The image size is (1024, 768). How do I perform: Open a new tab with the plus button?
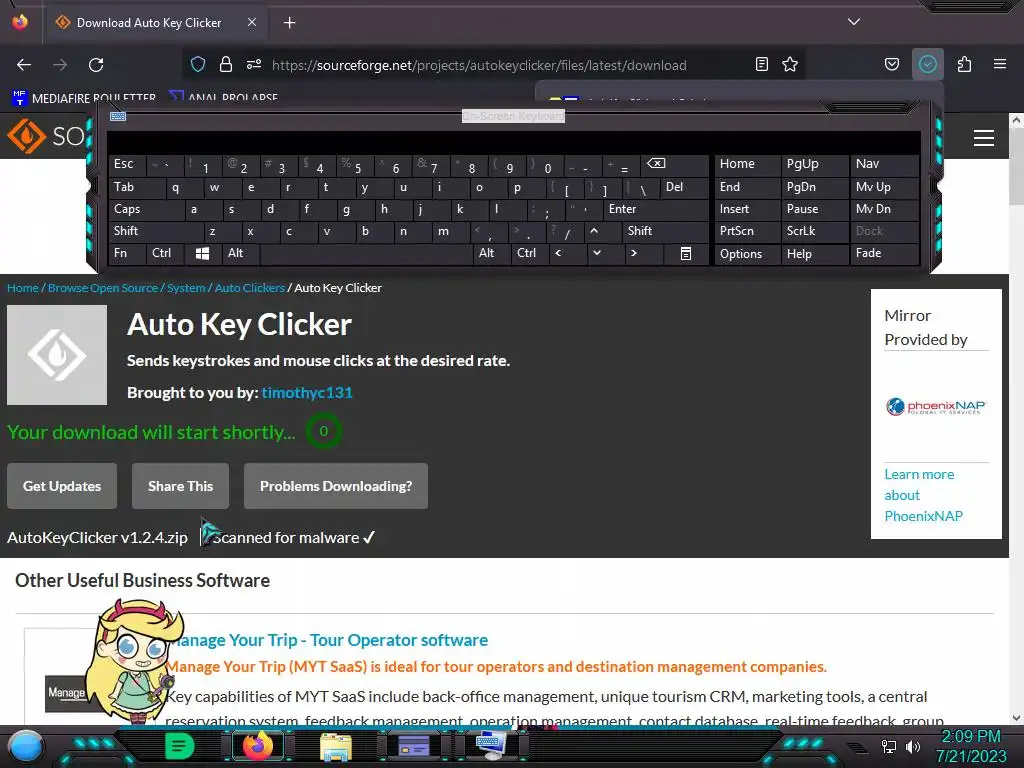tap(289, 23)
